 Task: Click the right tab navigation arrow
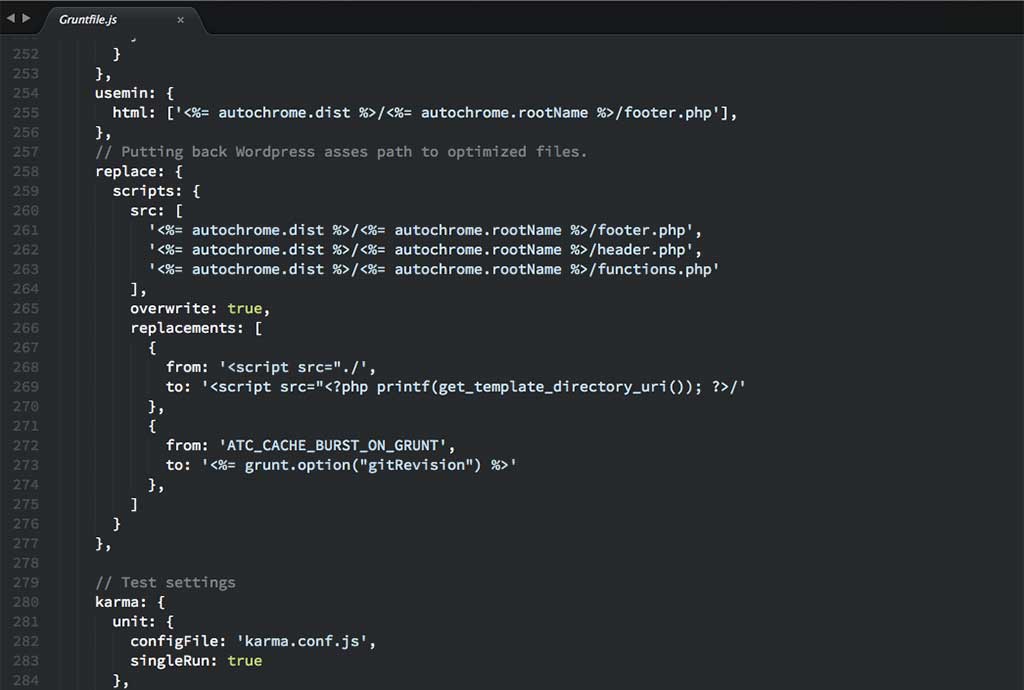(x=26, y=18)
